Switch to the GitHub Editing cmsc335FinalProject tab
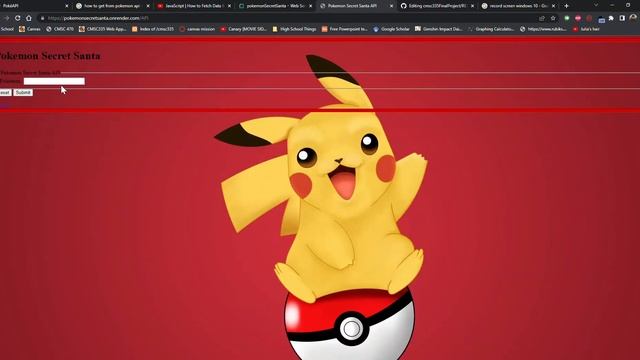The width and height of the screenshot is (640, 360). click(437, 6)
